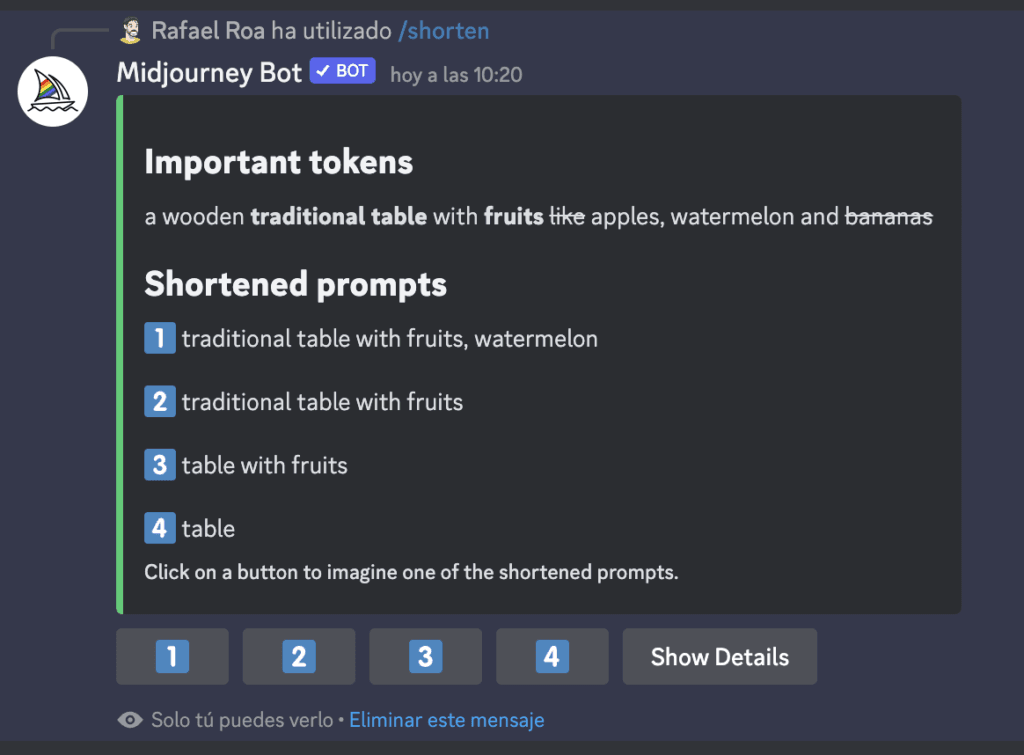The image size is (1024, 755).
Task: Open the Midjourney Bot username profile
Action: pos(209,73)
